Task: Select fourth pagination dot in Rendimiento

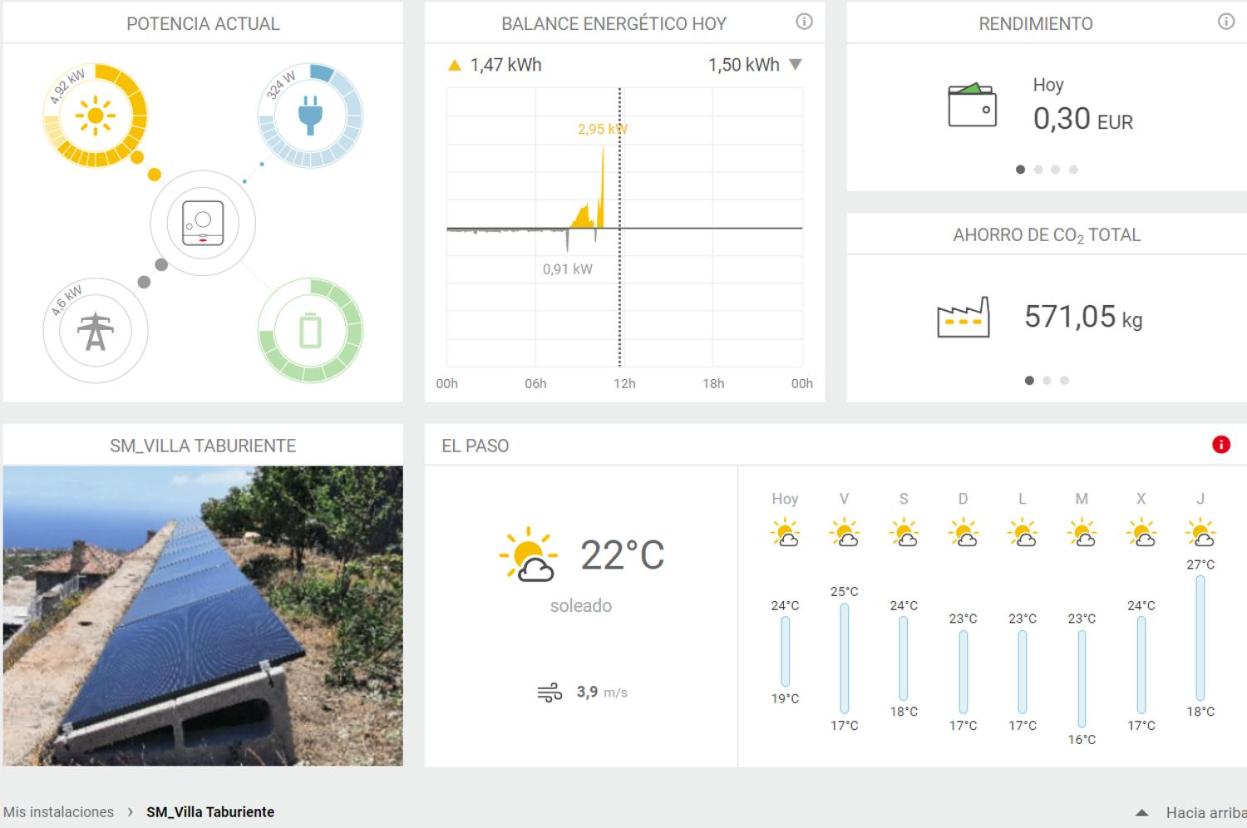Action: click(1073, 169)
